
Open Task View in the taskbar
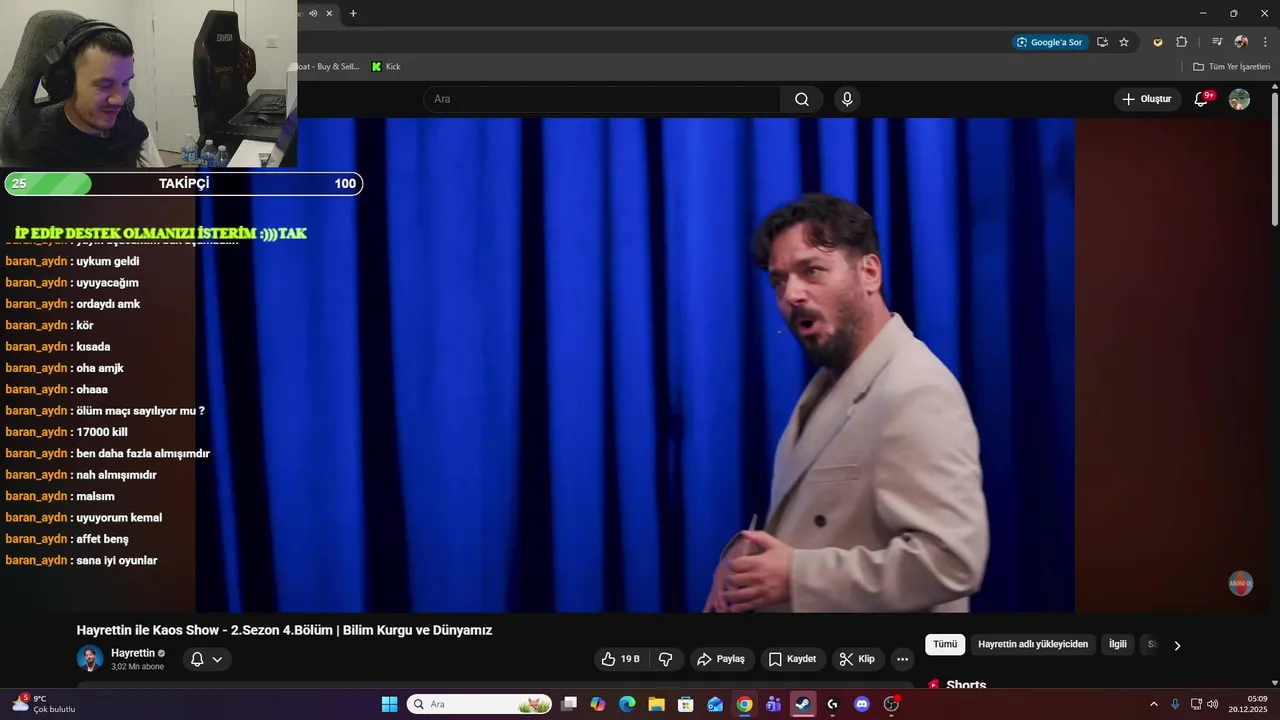569,704
